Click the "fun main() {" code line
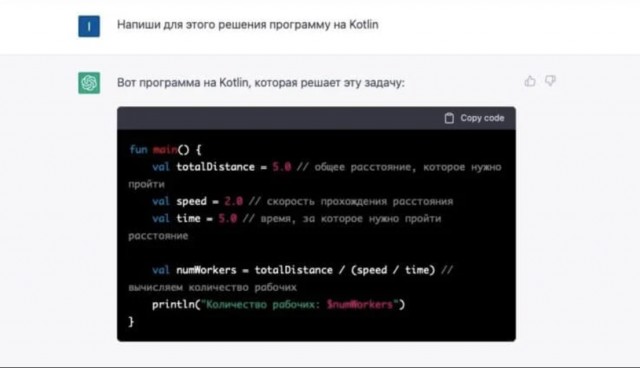640x368 pixels. click(165, 150)
